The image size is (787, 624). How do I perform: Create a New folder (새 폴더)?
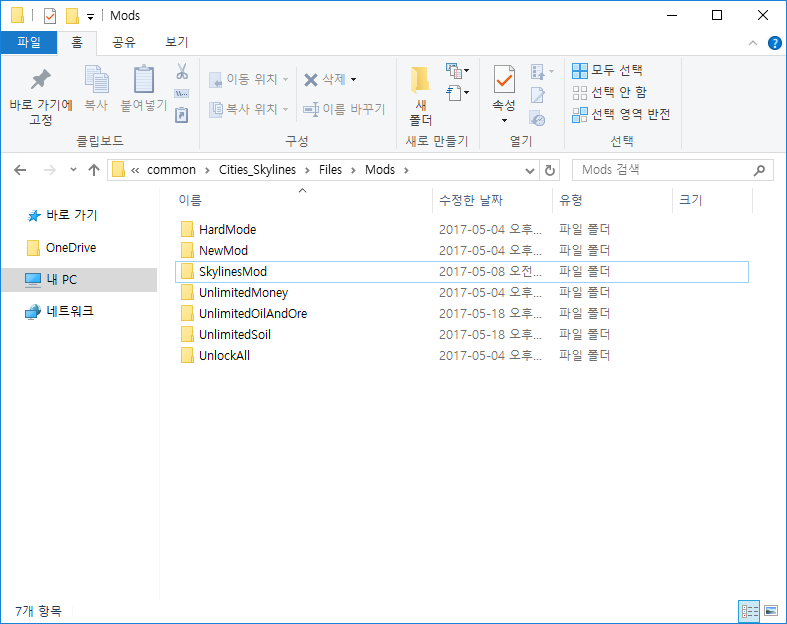pos(421,96)
